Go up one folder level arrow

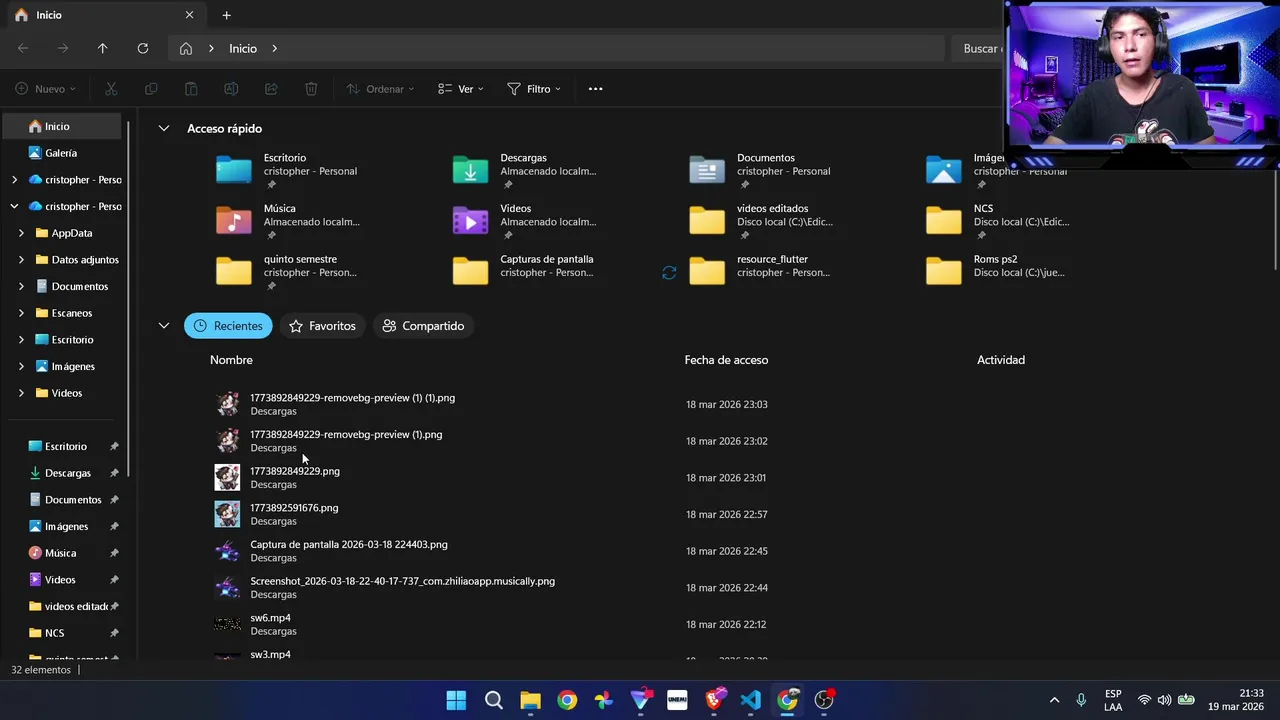[102, 48]
